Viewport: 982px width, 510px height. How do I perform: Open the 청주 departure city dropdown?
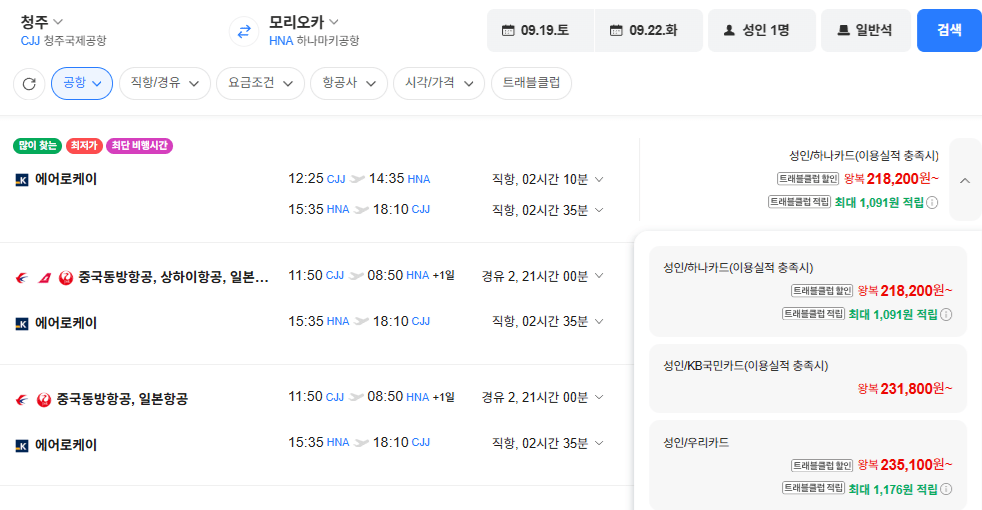coord(41,22)
